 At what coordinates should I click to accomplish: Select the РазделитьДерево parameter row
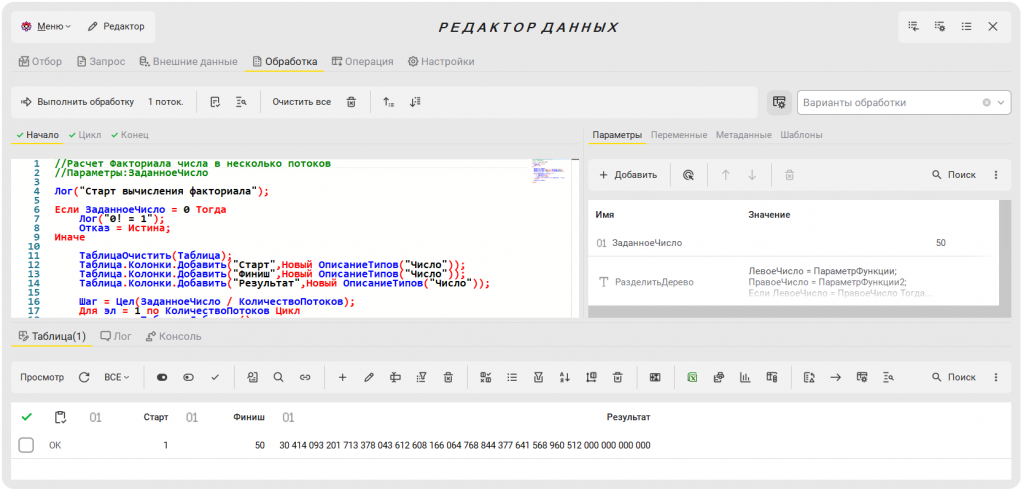tap(793, 281)
